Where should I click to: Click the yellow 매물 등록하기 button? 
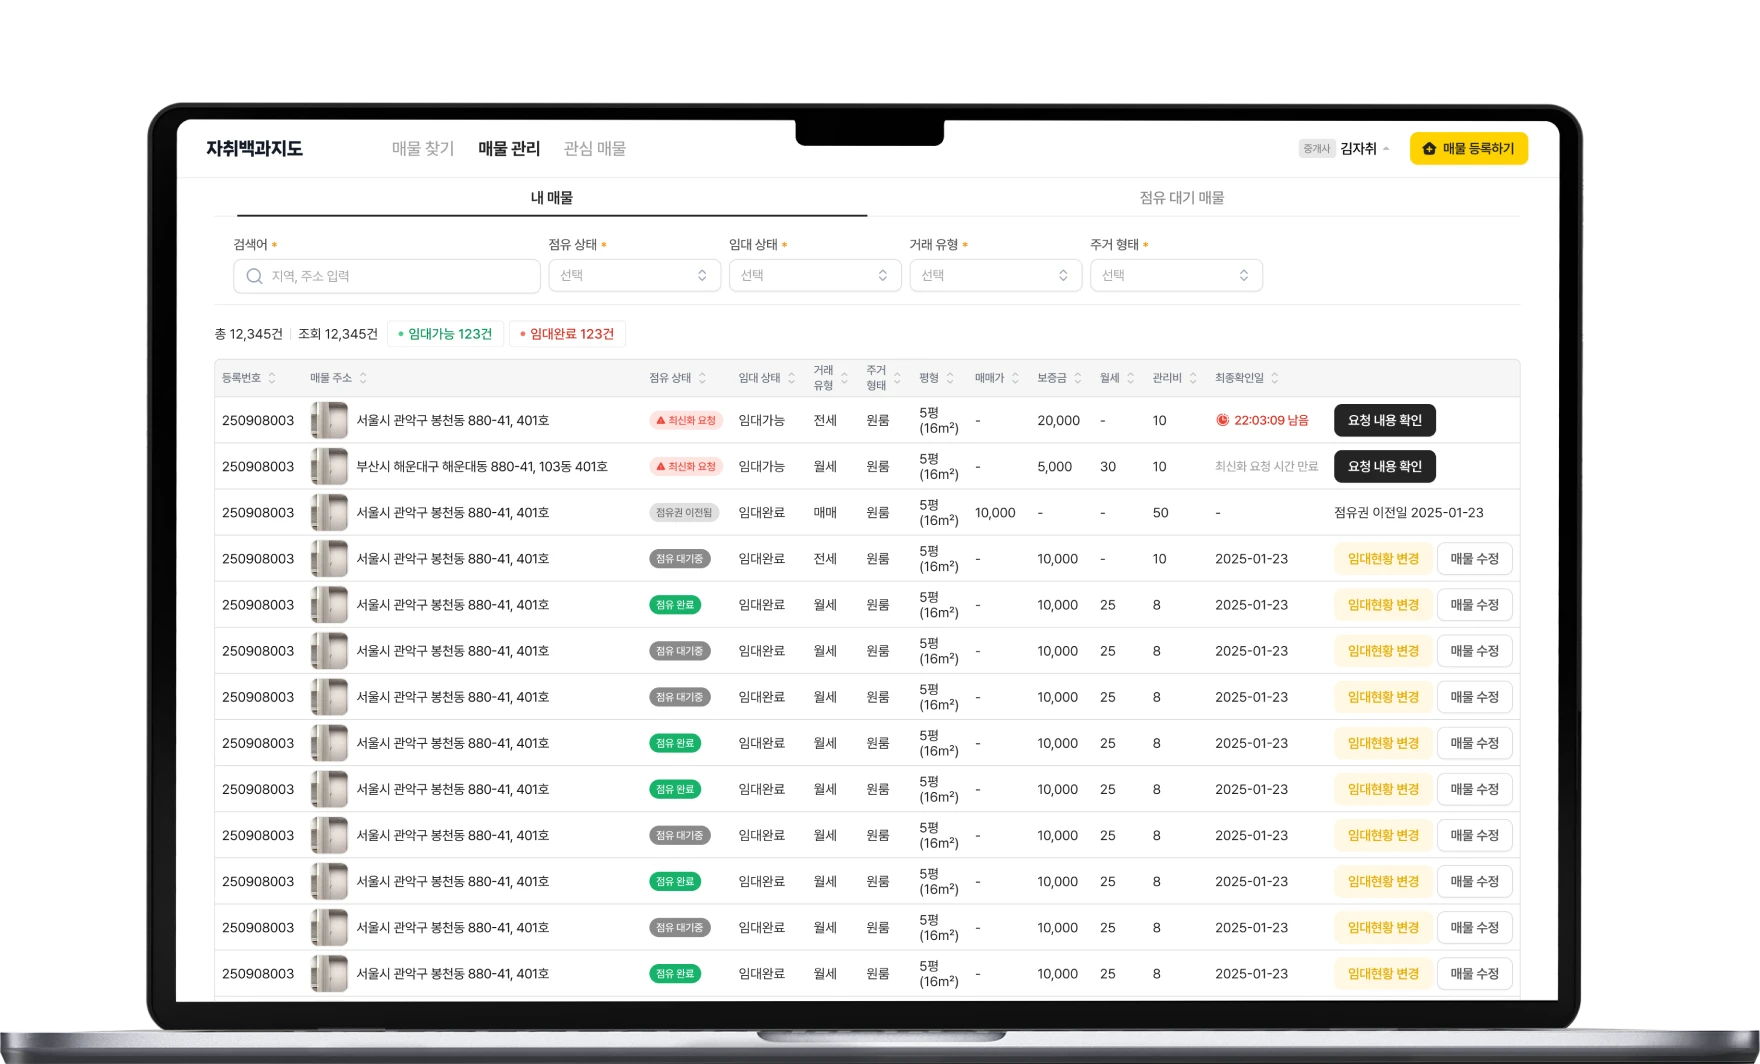(1468, 149)
